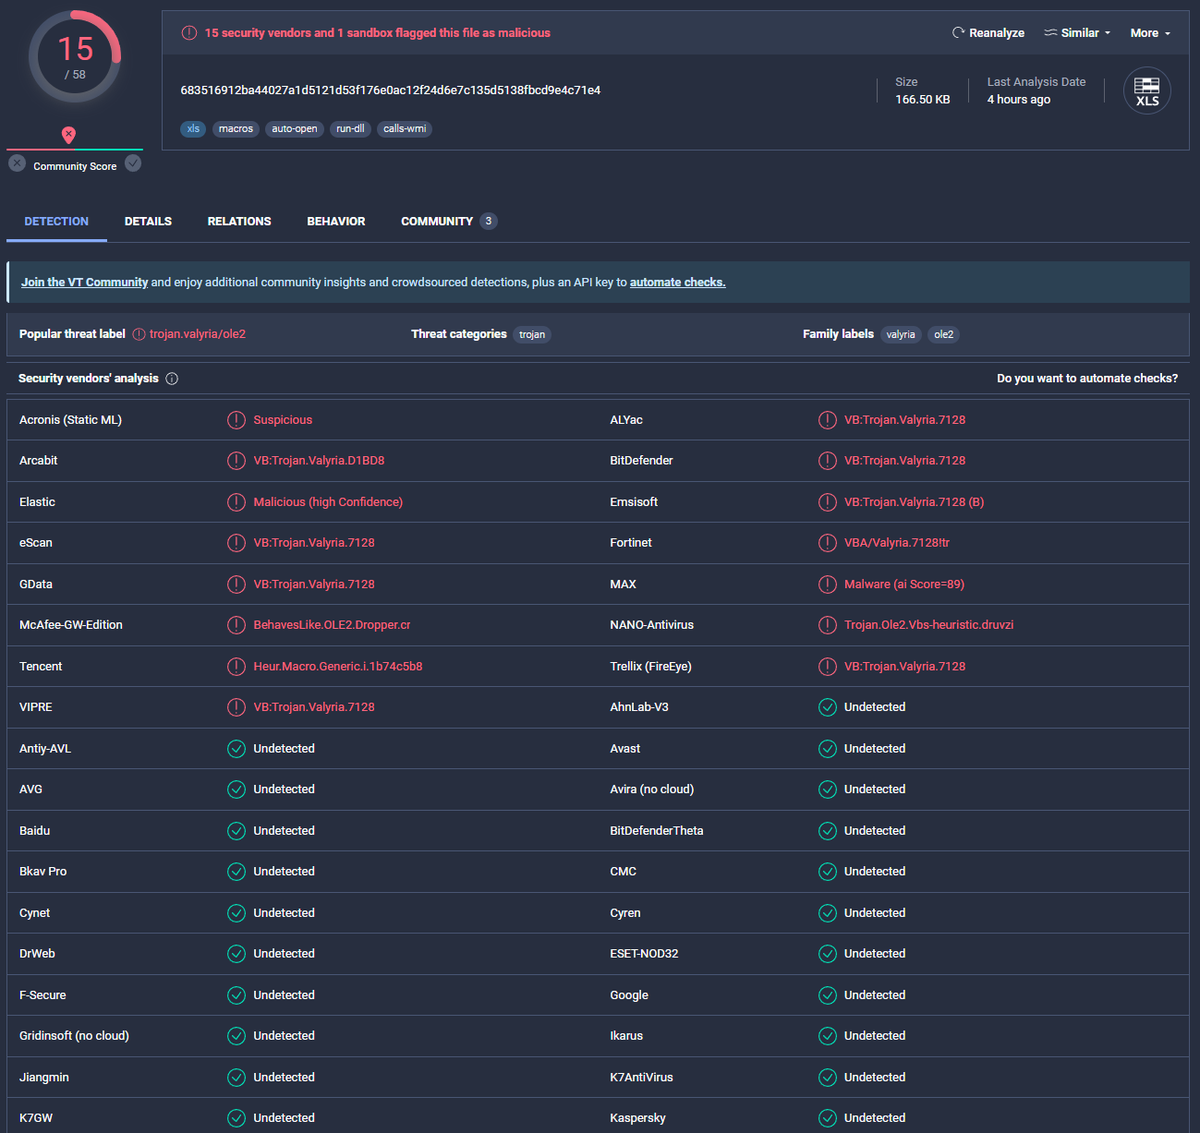Follow the Join the VT Community link
This screenshot has height=1133, width=1200.
pos(84,282)
